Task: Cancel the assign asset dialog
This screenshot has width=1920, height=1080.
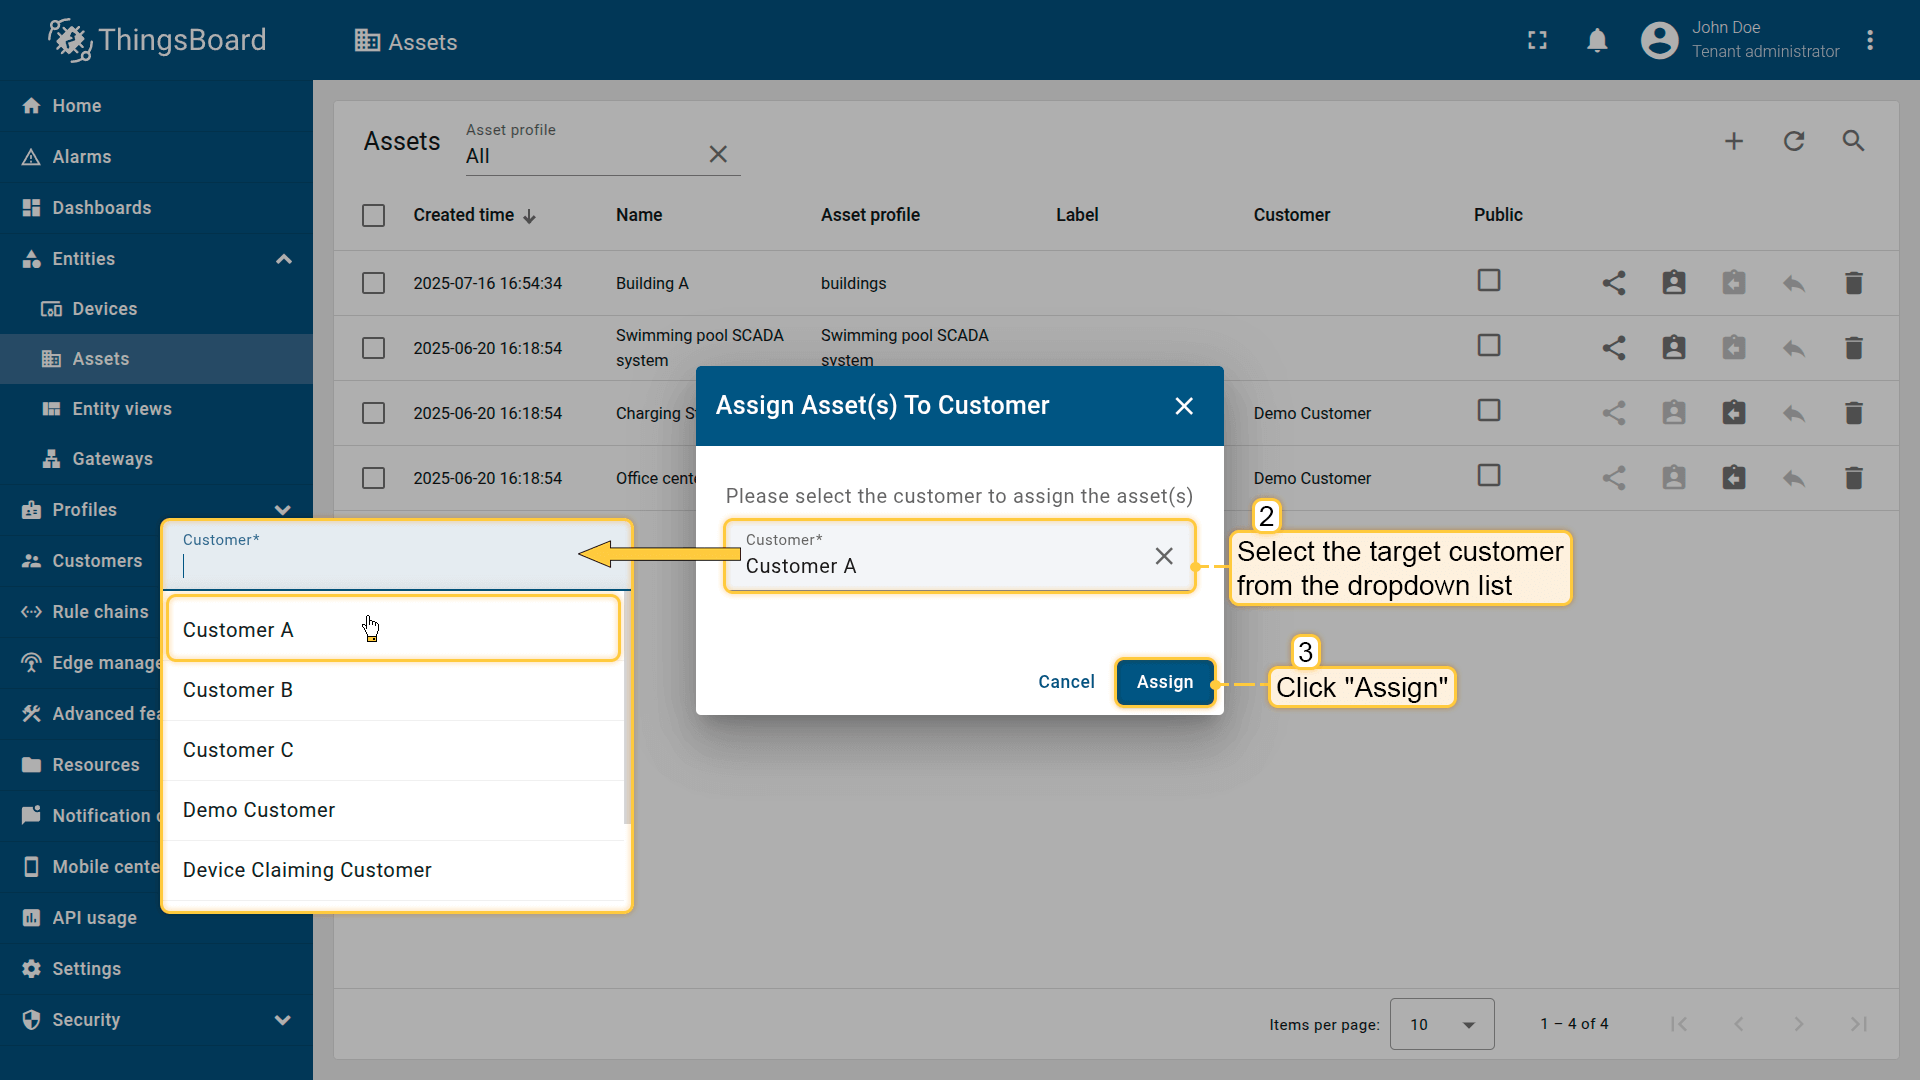Action: pos(1066,682)
